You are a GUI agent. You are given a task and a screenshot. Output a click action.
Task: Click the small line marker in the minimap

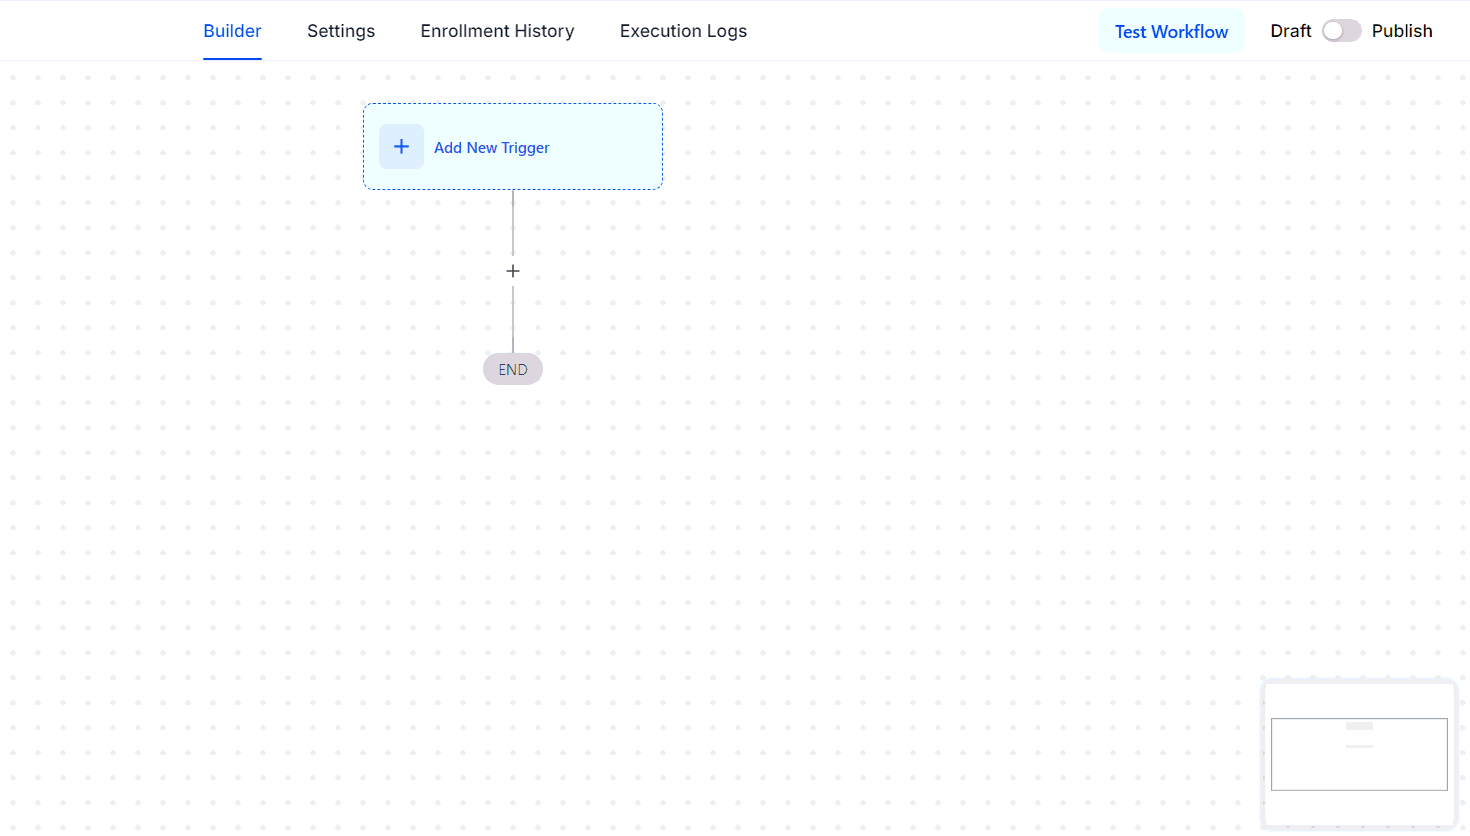pyautogui.click(x=1359, y=746)
